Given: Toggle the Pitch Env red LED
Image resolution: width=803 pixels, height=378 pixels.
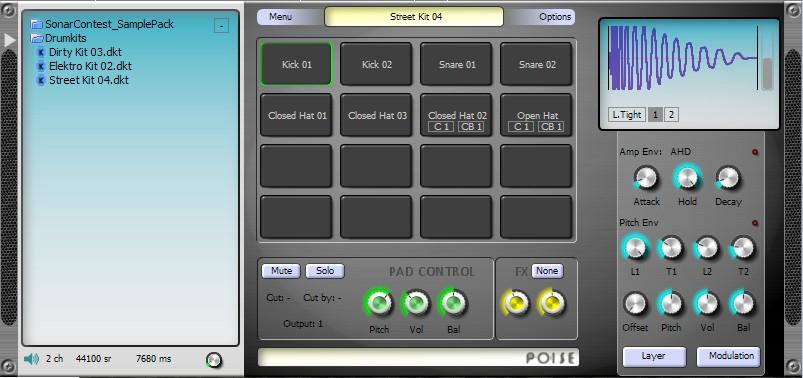Looking at the screenshot, I should [755, 223].
